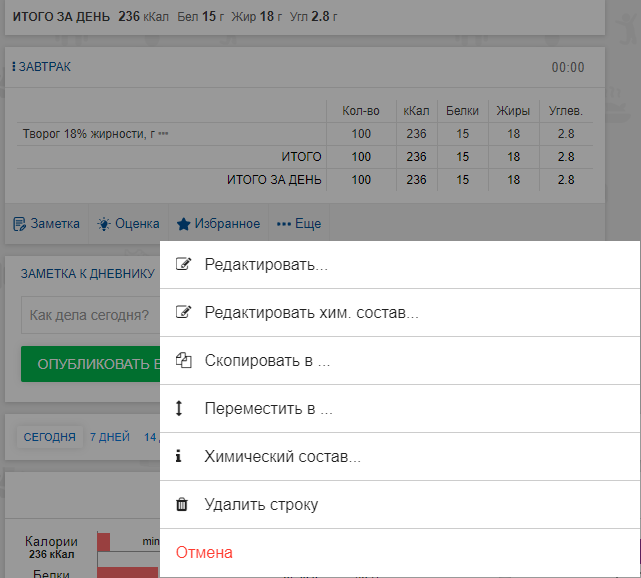The width and height of the screenshot is (641, 578).
Task: Click the Оценка lightbulb icon
Action: tap(103, 224)
